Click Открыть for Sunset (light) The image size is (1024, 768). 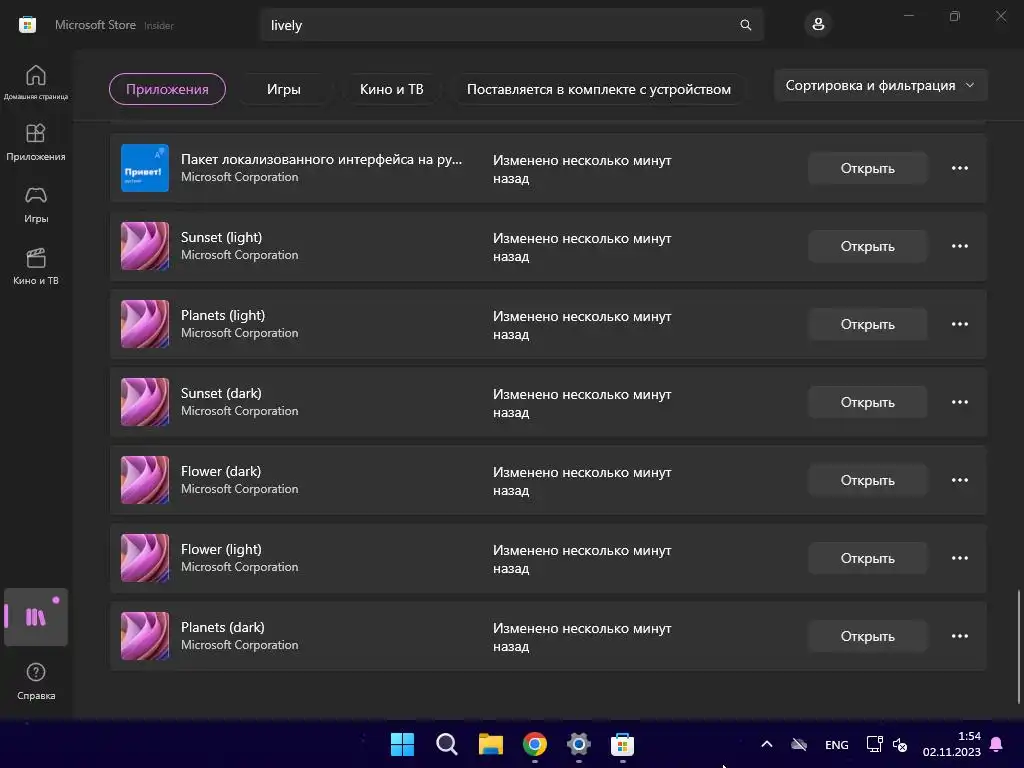(x=867, y=246)
